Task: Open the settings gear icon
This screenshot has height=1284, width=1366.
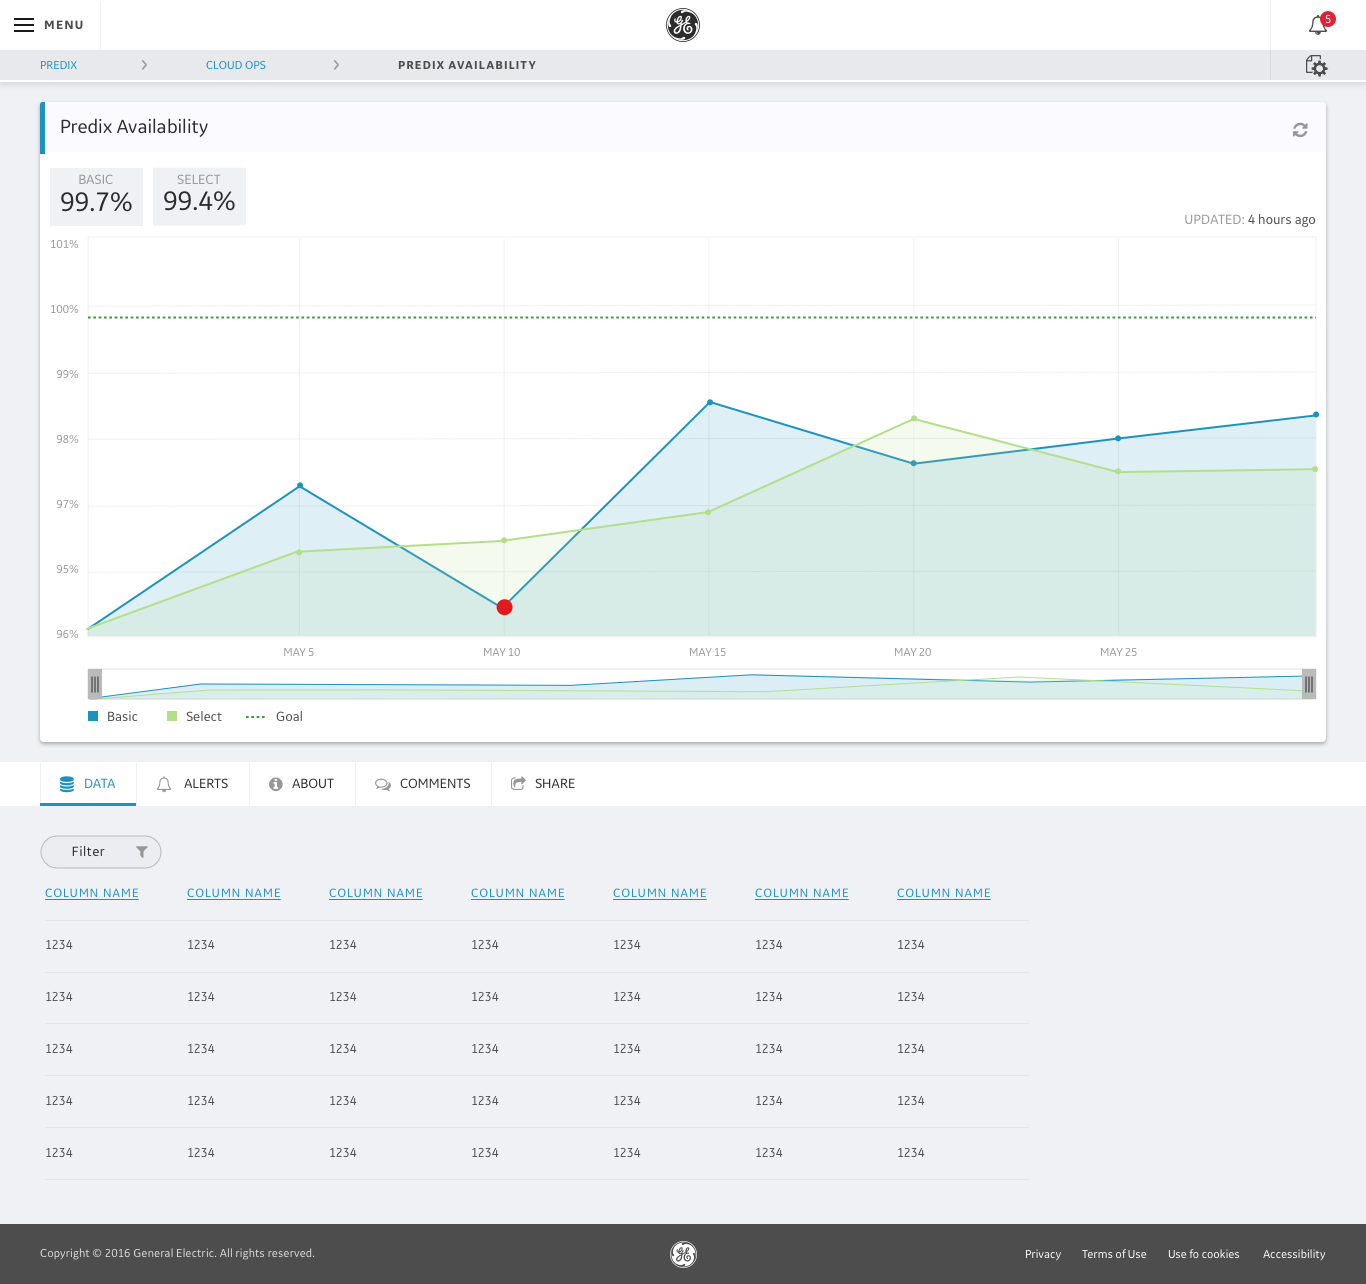Action: [x=1316, y=66]
